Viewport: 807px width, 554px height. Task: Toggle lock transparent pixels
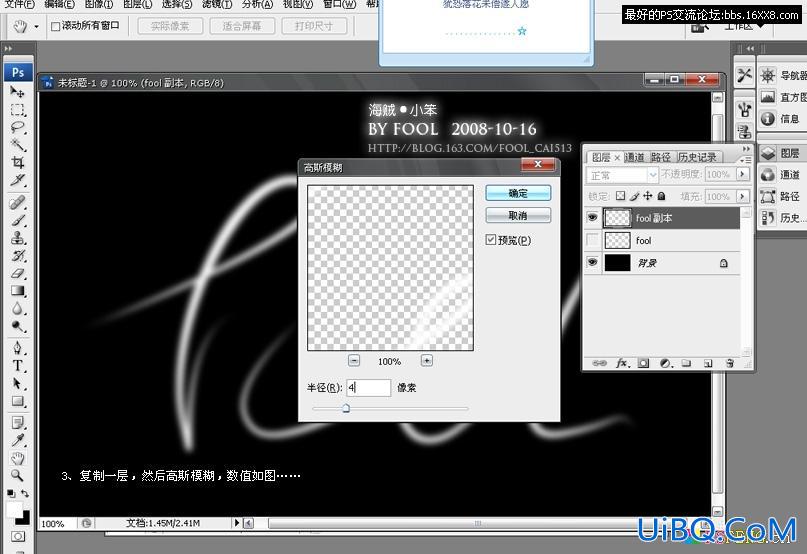click(x=620, y=196)
